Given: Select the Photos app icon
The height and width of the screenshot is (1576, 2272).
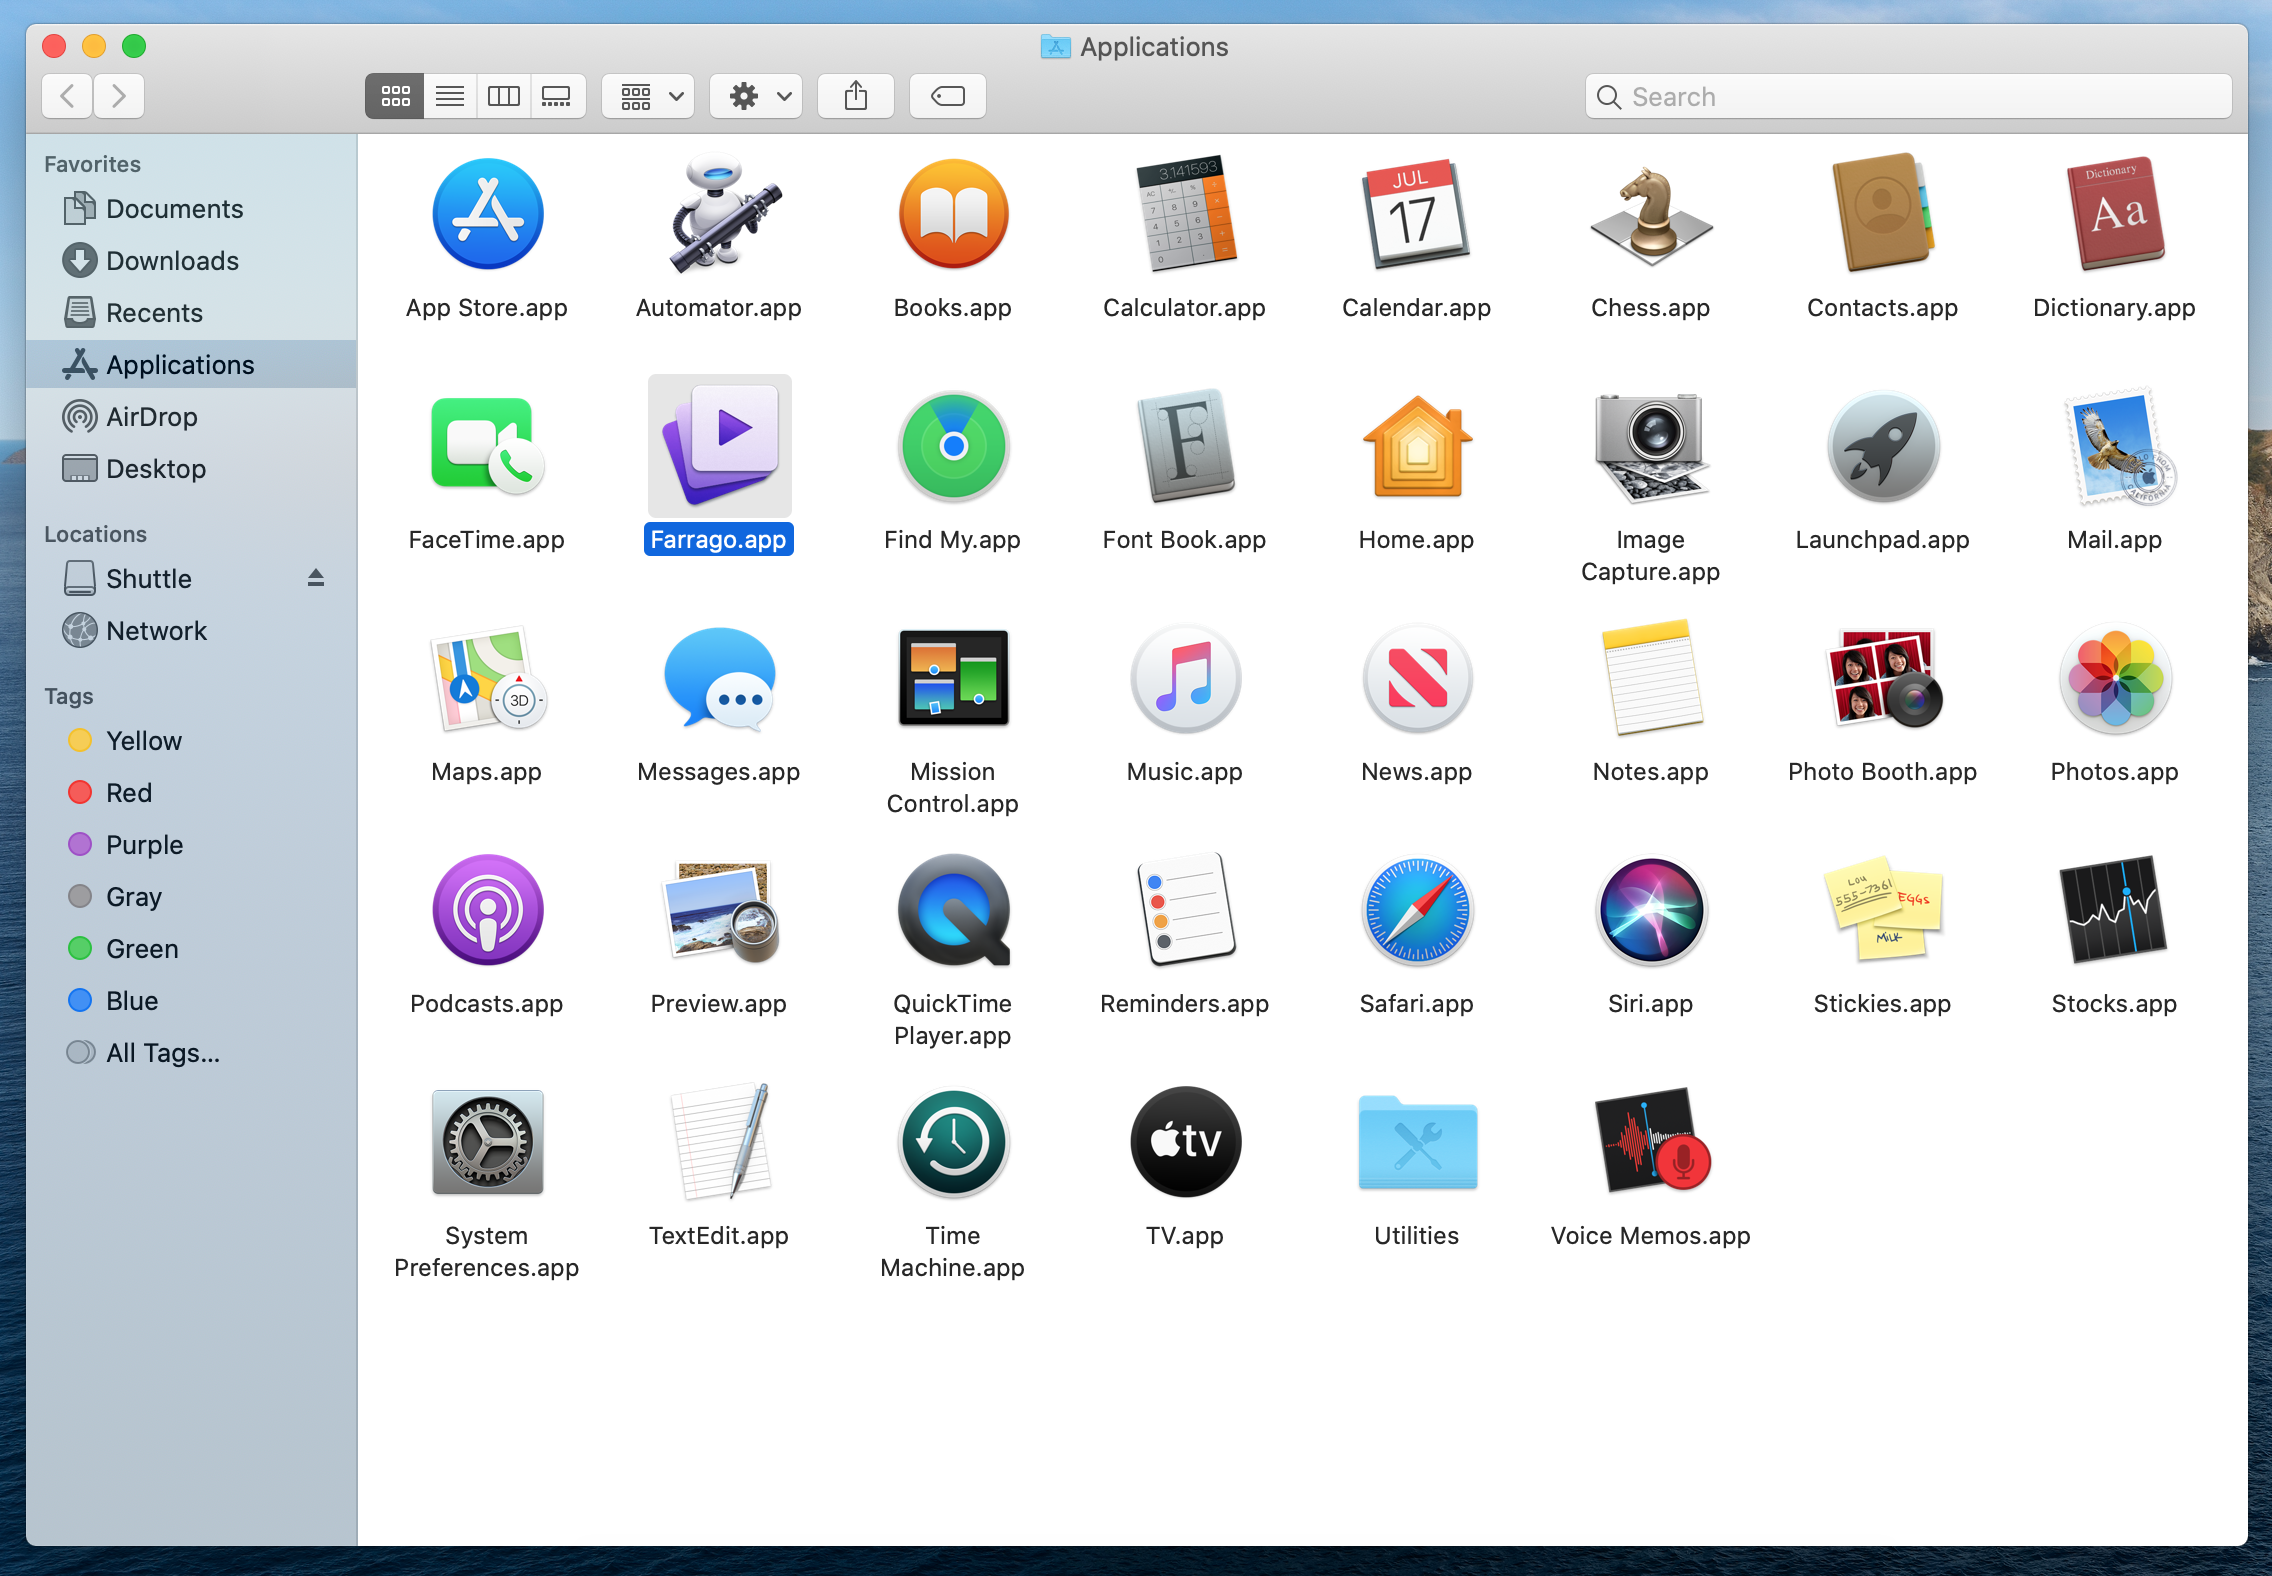Looking at the screenshot, I should (2115, 678).
